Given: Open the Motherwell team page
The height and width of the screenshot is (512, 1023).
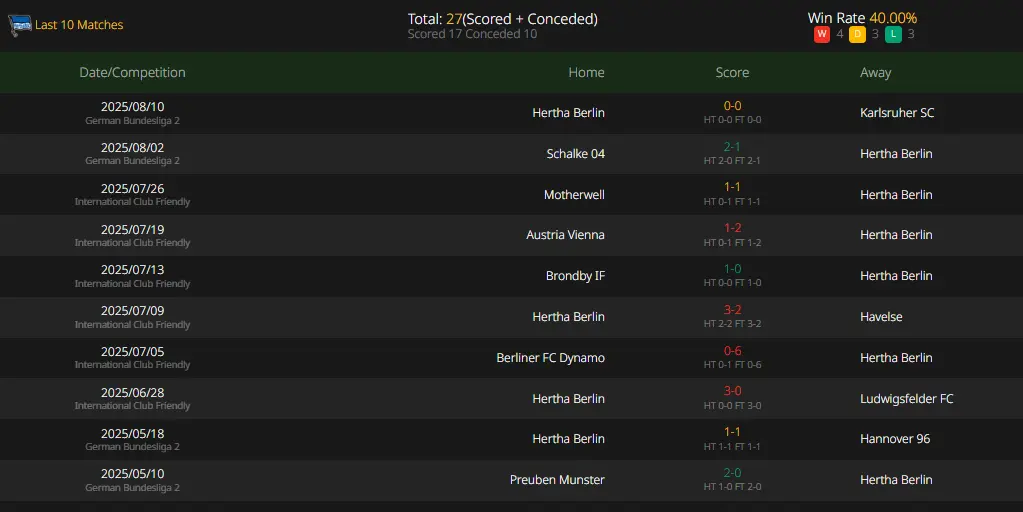Looking at the screenshot, I should coord(574,195).
